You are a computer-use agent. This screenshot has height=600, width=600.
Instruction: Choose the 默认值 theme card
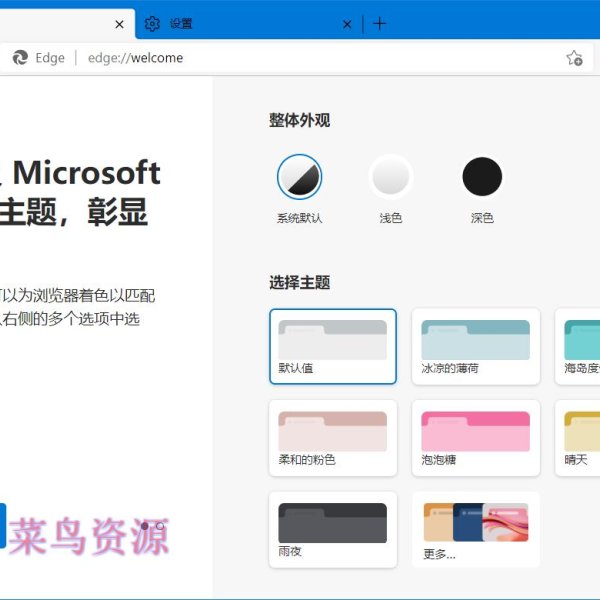tap(333, 346)
